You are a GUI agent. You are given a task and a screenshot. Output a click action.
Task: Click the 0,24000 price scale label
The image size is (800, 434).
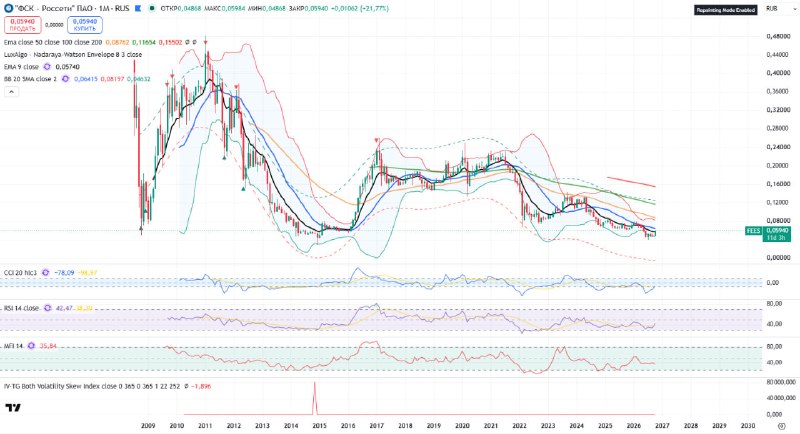click(x=779, y=147)
